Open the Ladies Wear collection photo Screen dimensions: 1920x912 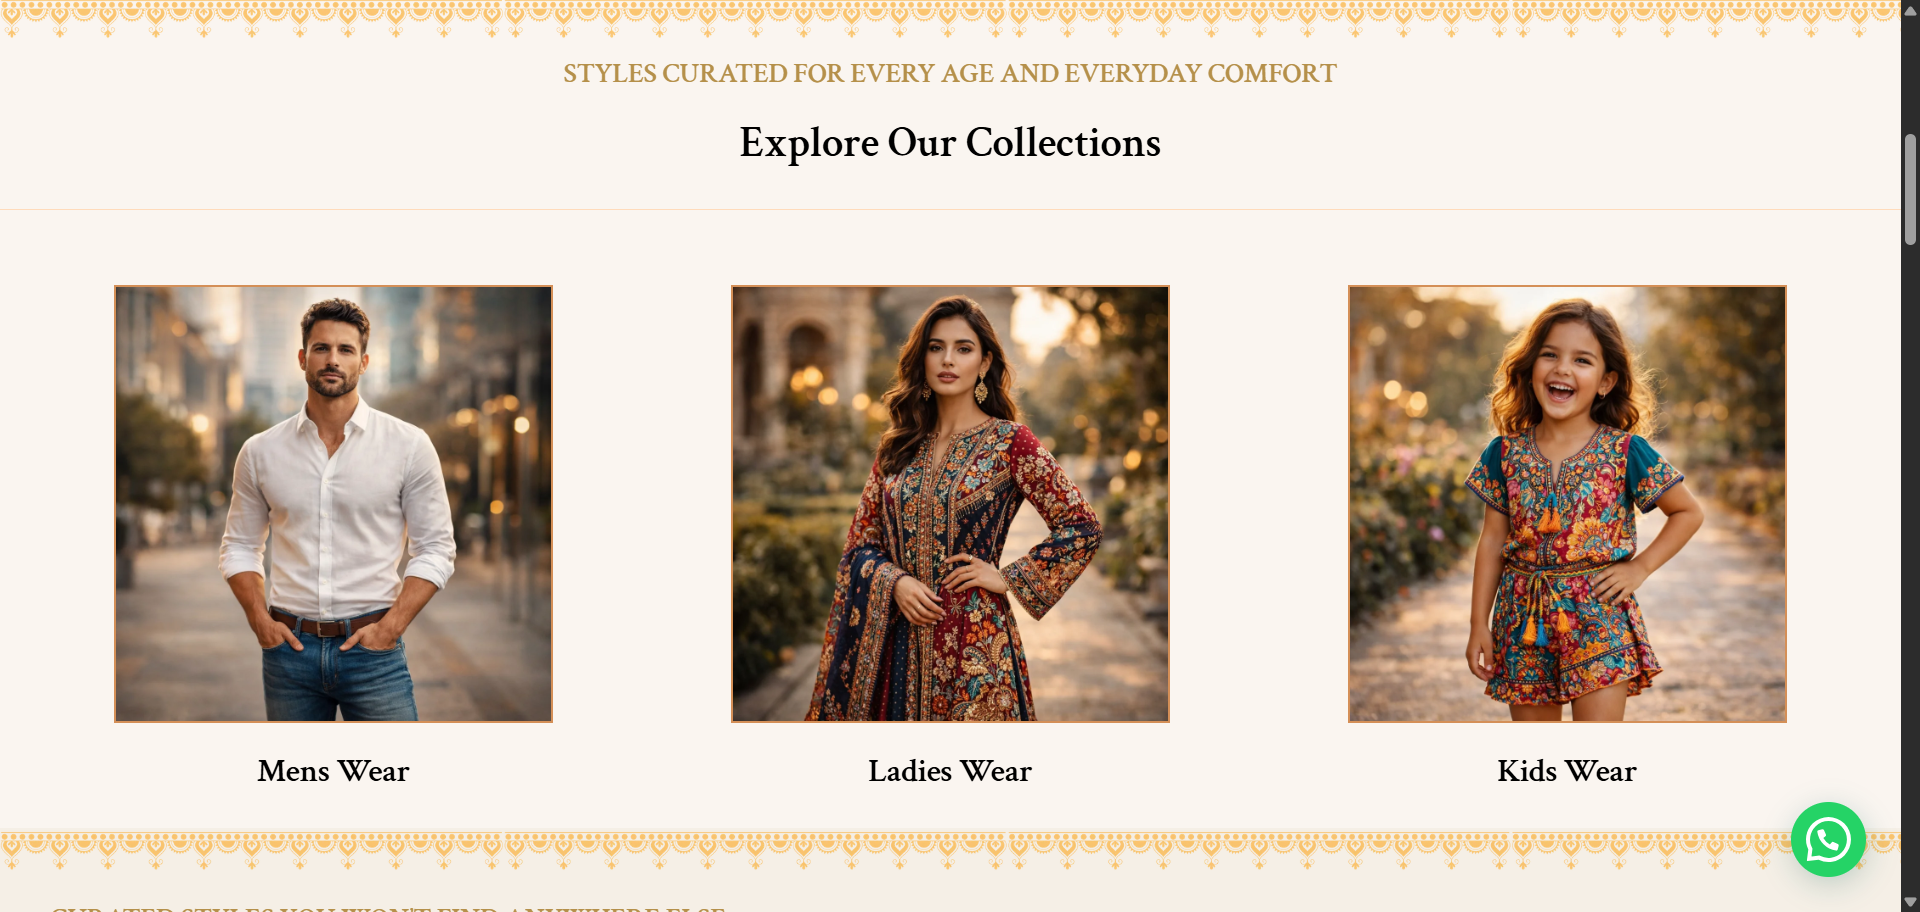[x=950, y=504]
